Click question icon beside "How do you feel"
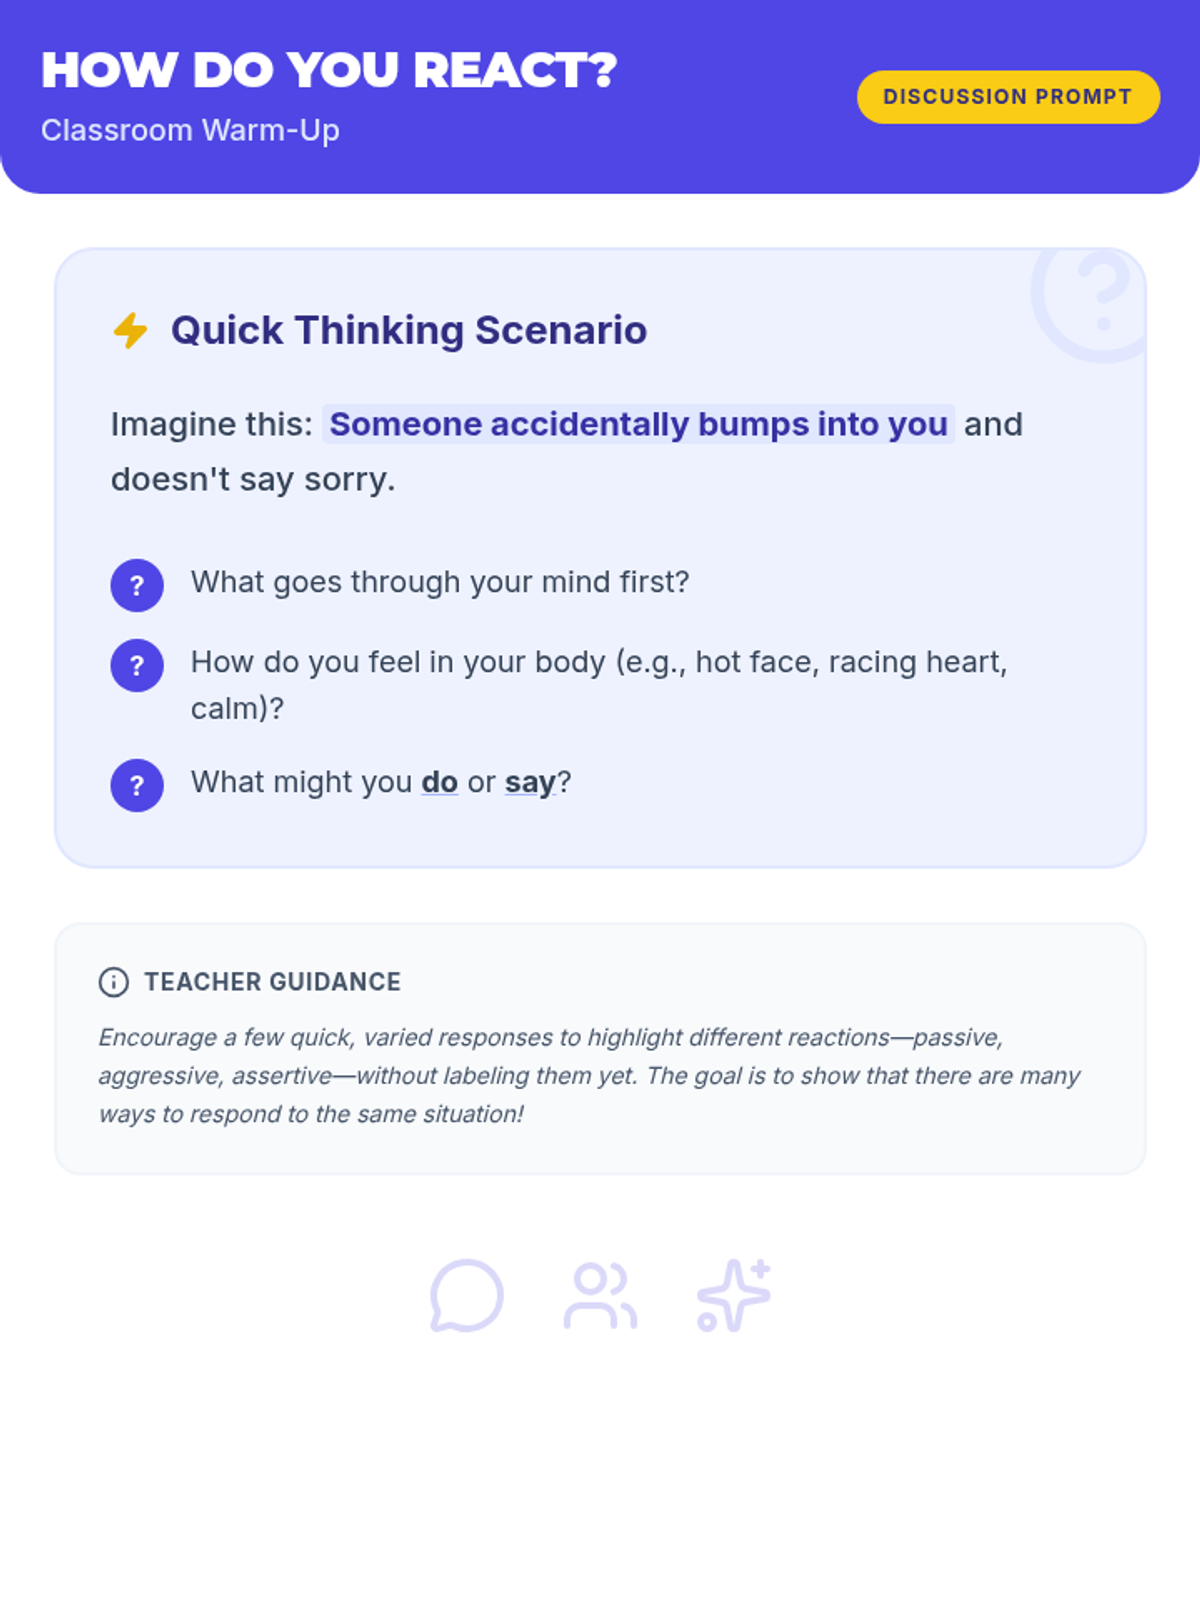 click(137, 665)
